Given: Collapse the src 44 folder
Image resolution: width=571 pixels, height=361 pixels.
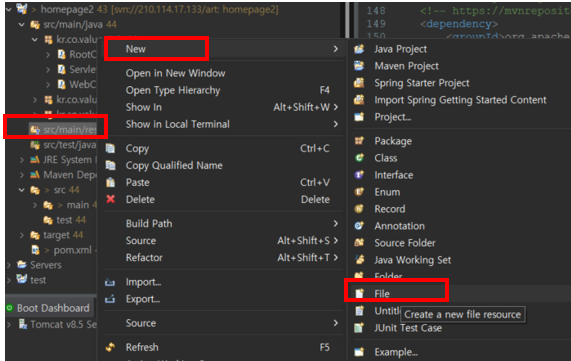Looking at the screenshot, I should [21, 190].
